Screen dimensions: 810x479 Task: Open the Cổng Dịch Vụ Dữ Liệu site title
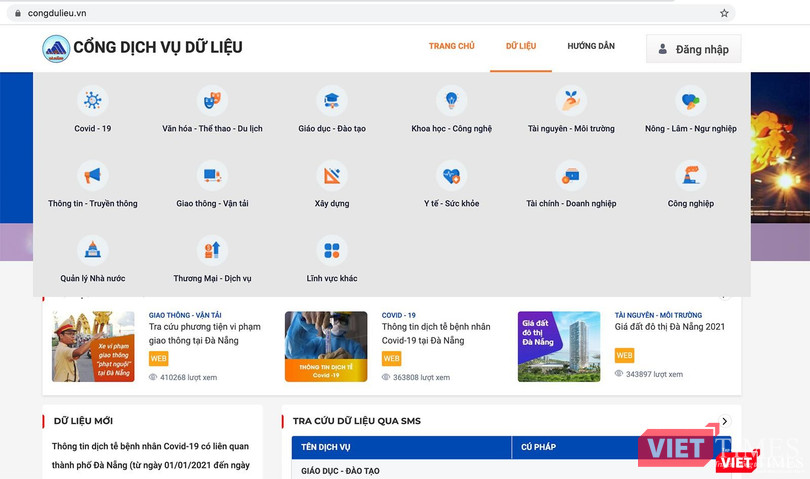[x=158, y=47]
